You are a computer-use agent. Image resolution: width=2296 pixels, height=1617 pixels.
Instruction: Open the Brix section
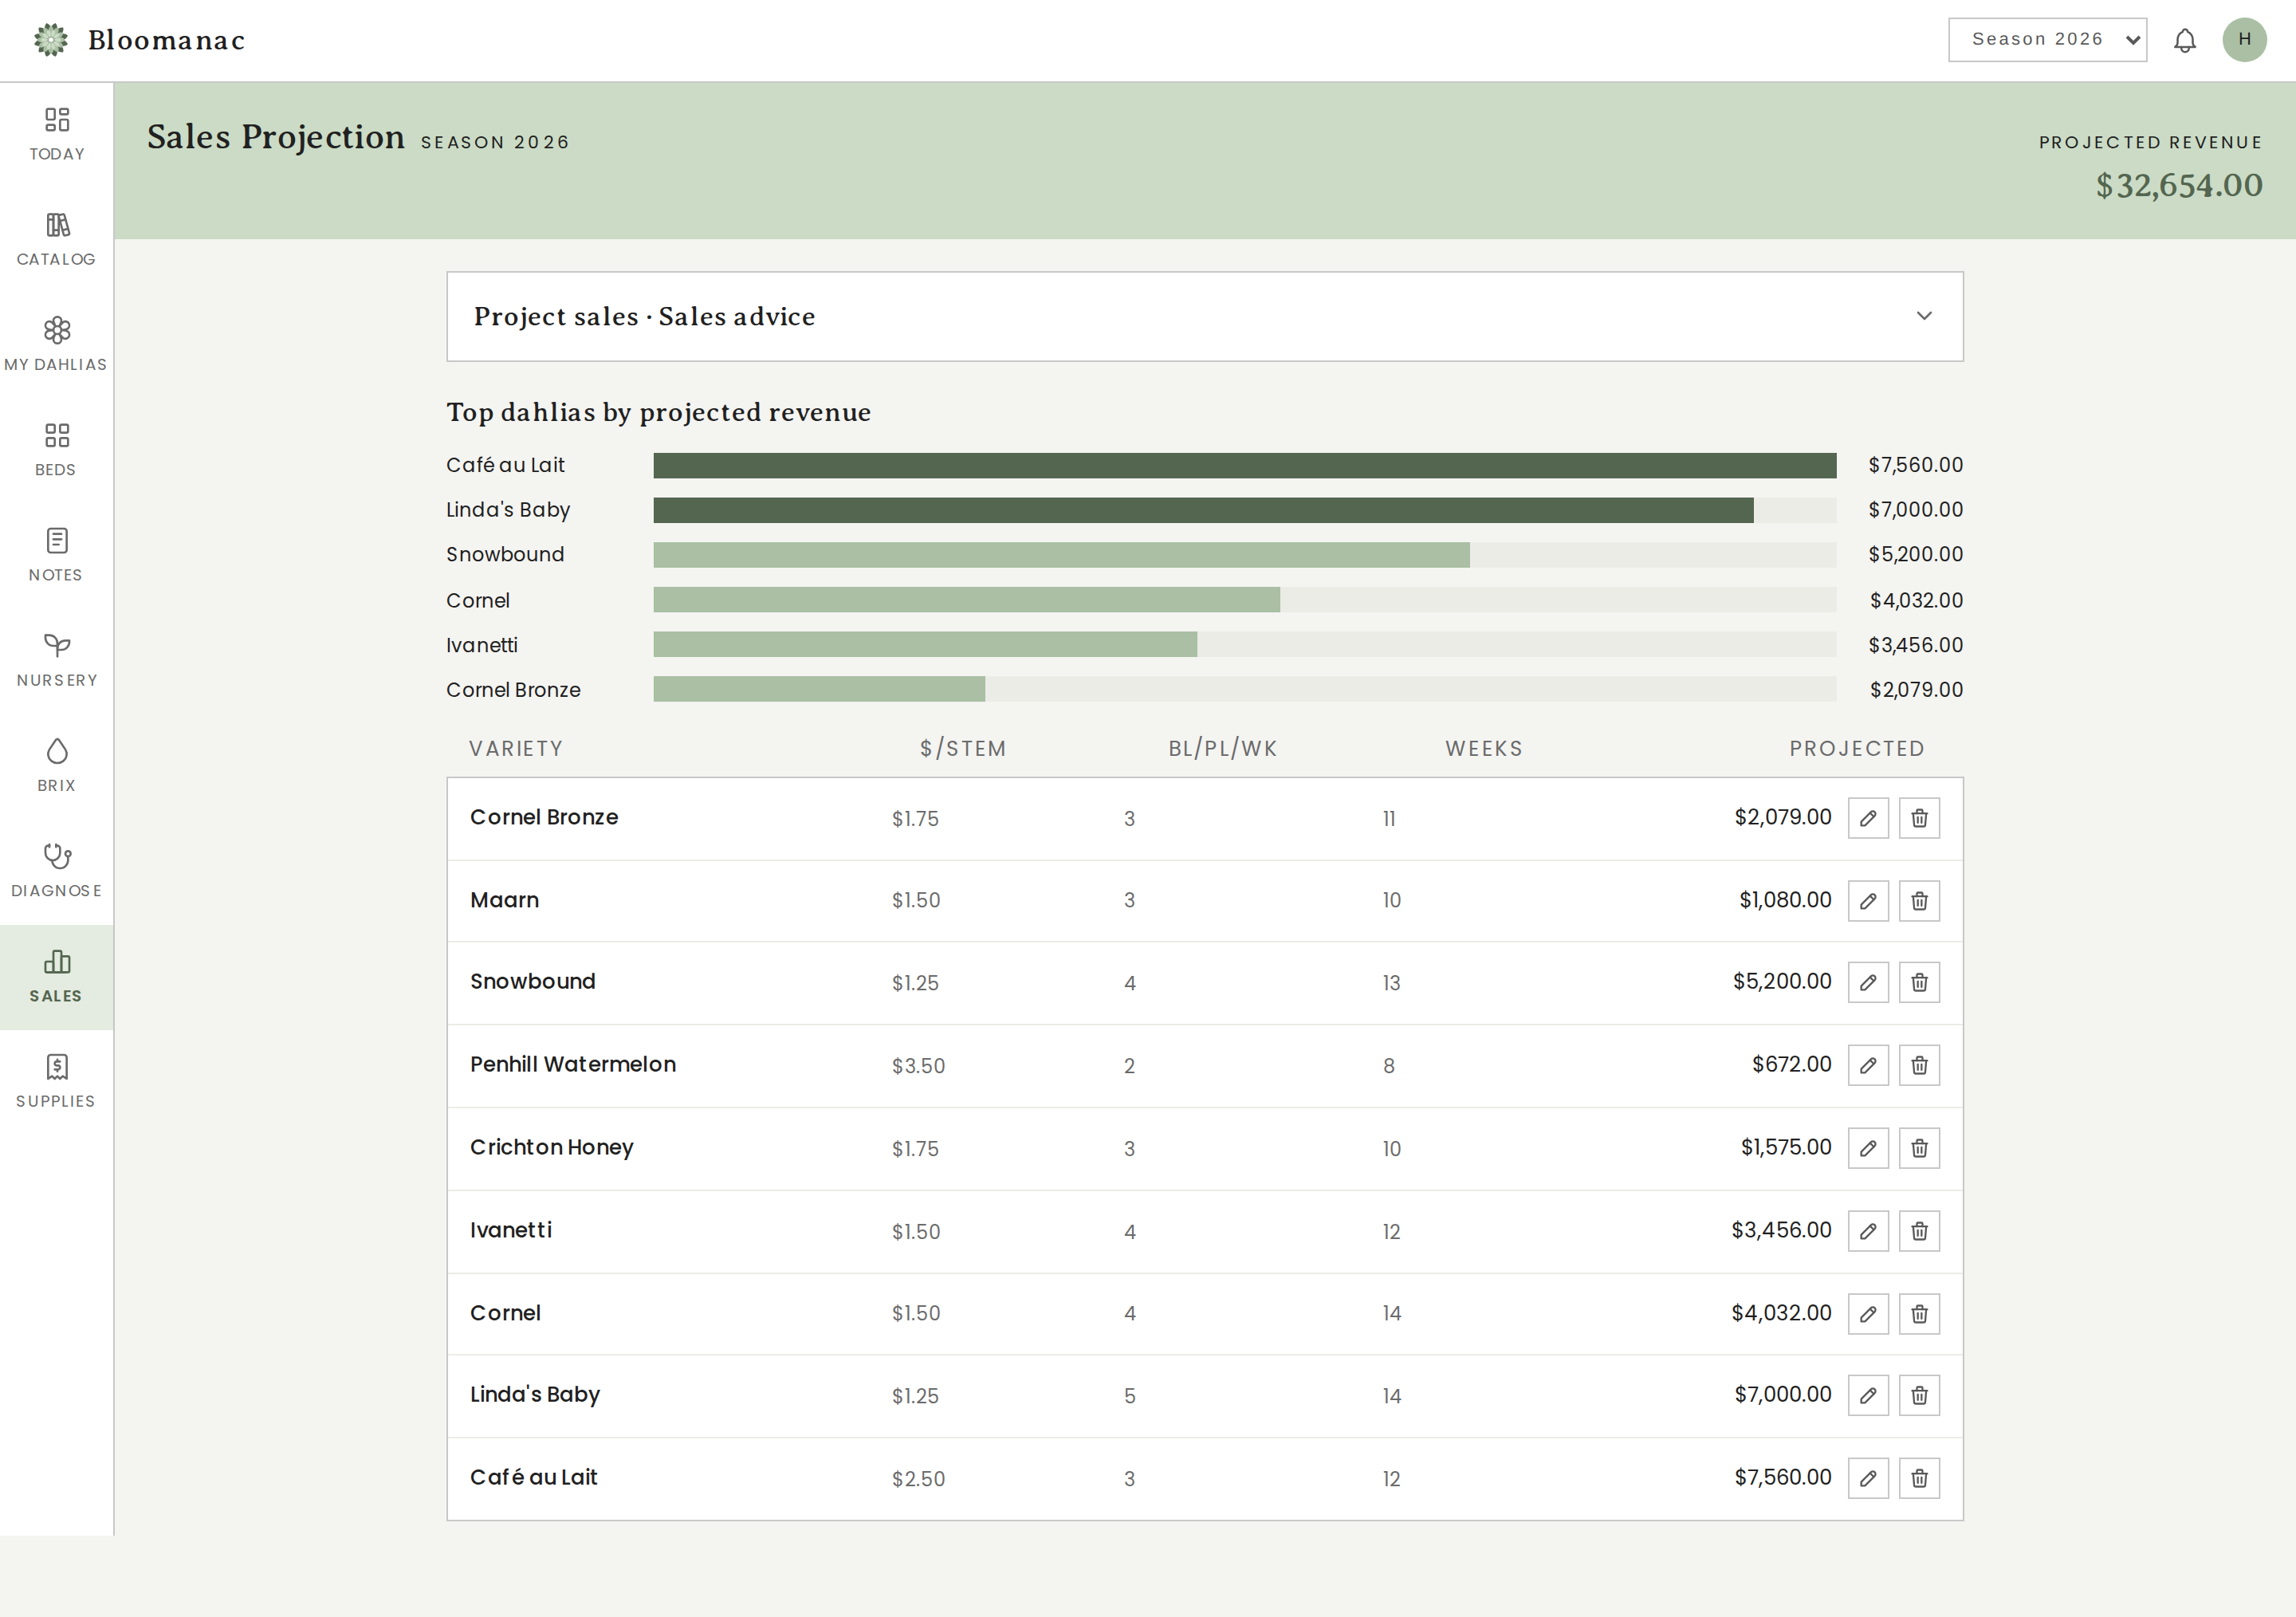[57, 766]
